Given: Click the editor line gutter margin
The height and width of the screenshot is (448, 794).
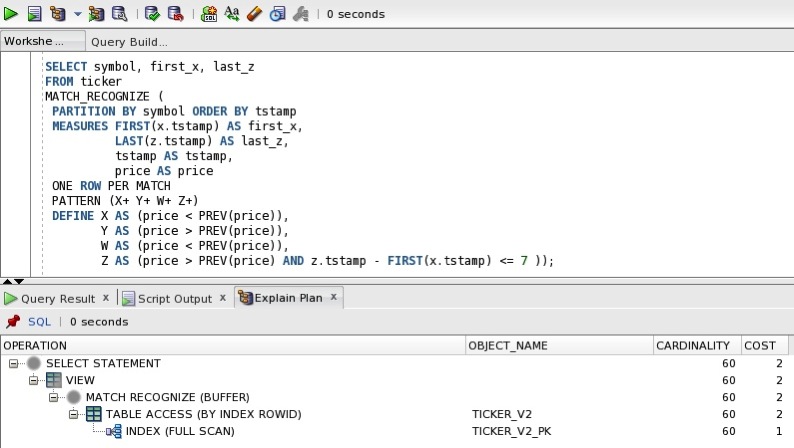Looking at the screenshot, I should pos(15,163).
